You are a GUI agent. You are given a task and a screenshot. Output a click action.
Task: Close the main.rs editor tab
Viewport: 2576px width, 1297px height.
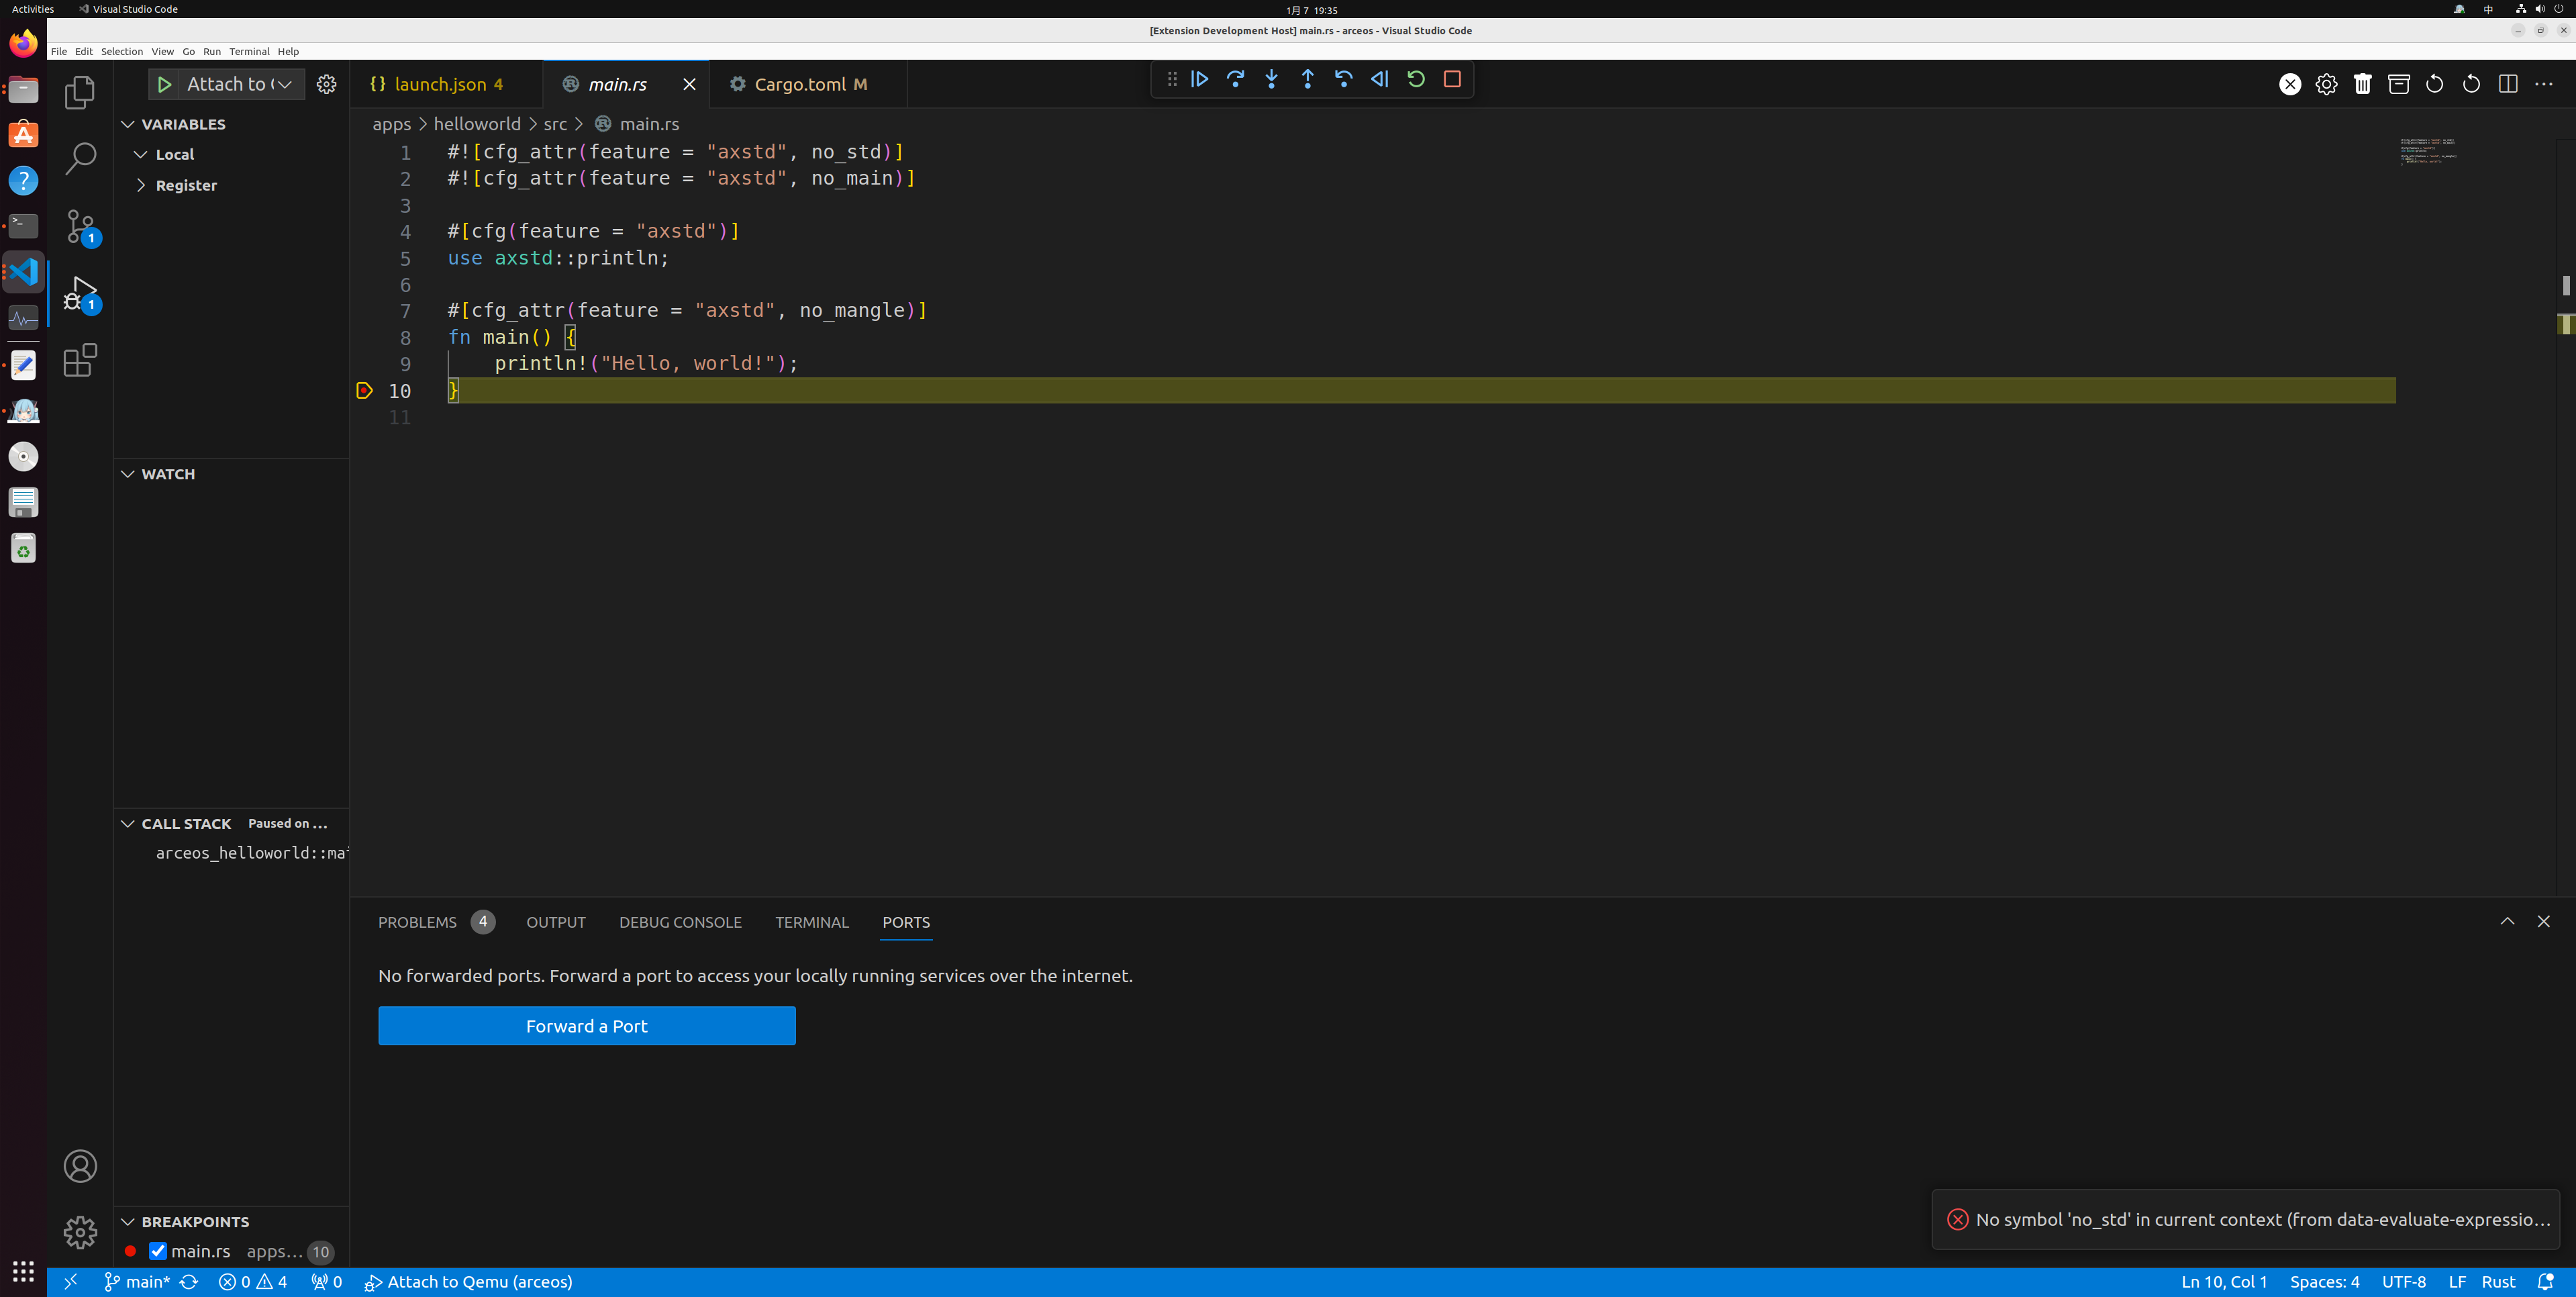689,84
